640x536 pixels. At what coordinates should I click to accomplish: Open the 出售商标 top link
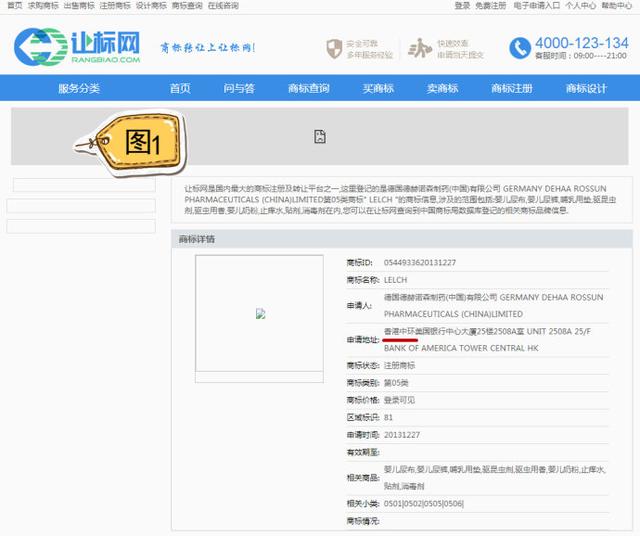pyautogui.click(x=79, y=5)
